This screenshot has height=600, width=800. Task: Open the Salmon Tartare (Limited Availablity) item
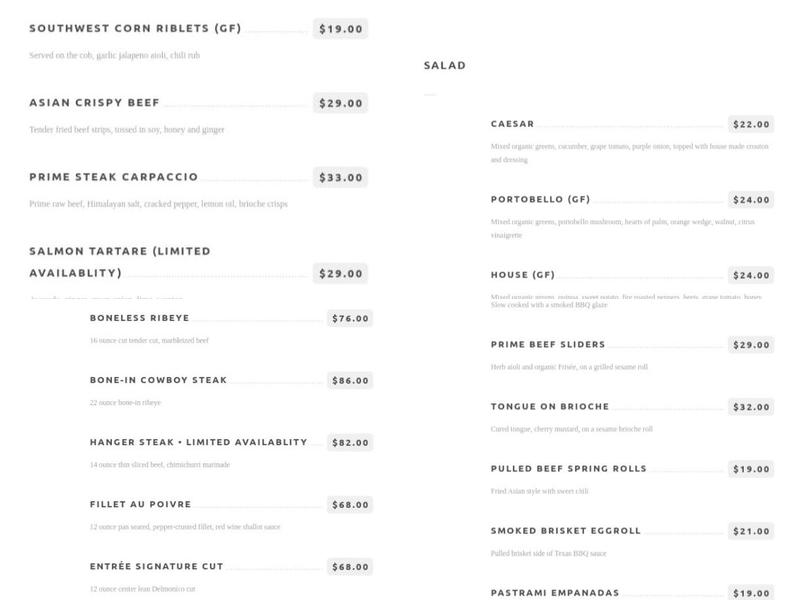click(x=120, y=262)
